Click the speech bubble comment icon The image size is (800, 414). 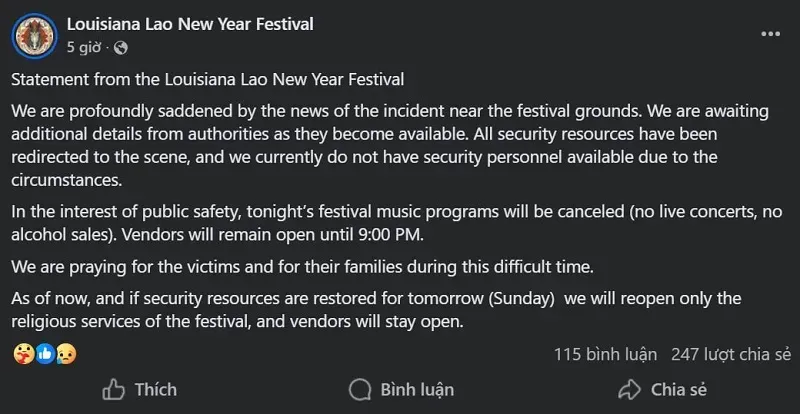point(359,389)
